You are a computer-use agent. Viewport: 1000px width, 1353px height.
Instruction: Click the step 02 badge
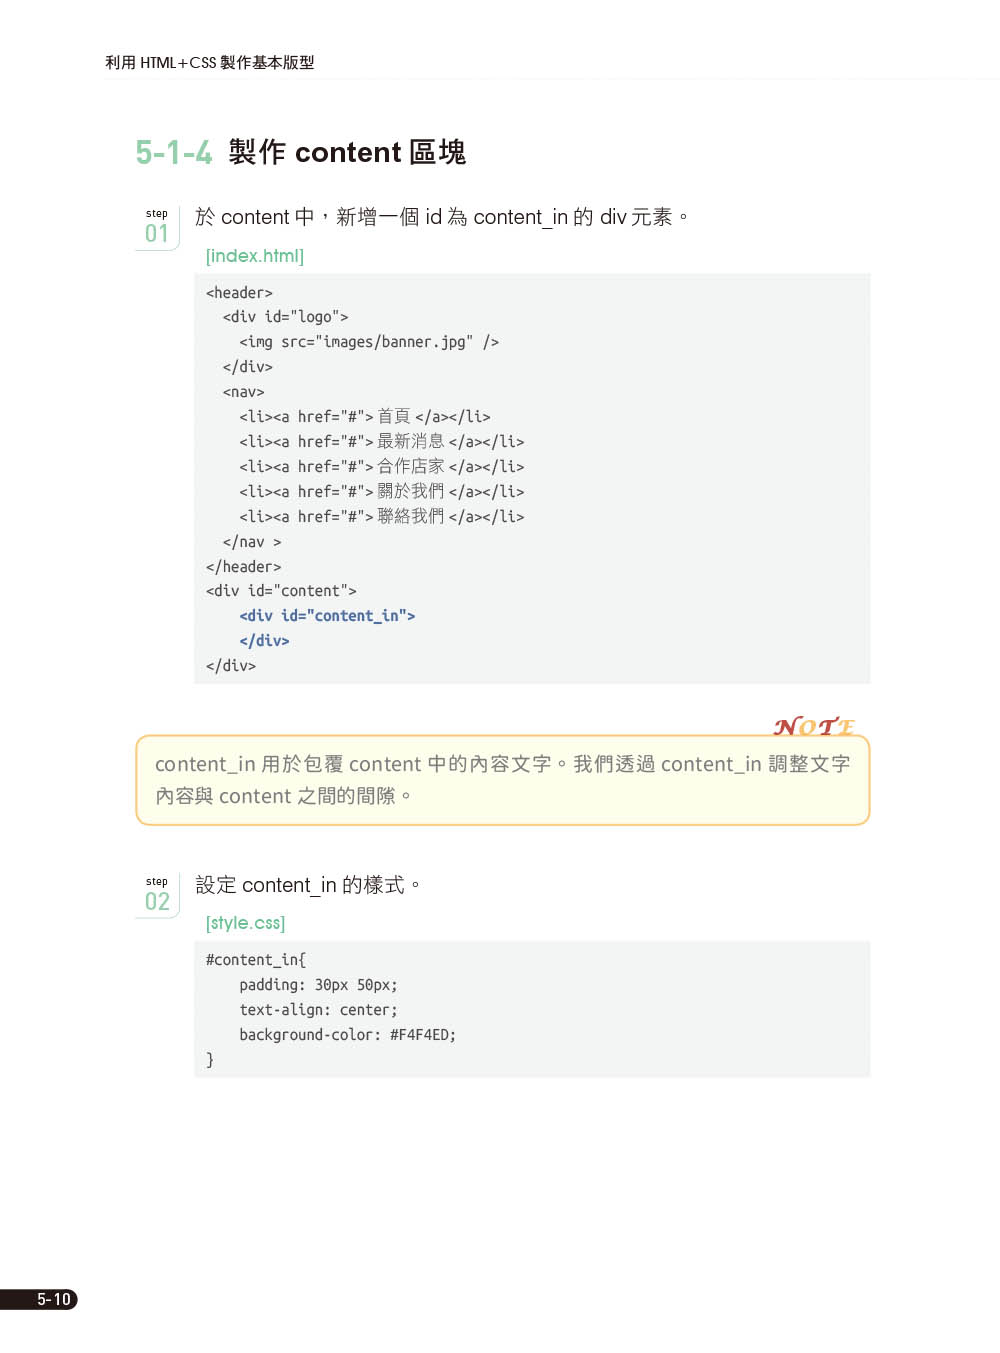tap(157, 895)
